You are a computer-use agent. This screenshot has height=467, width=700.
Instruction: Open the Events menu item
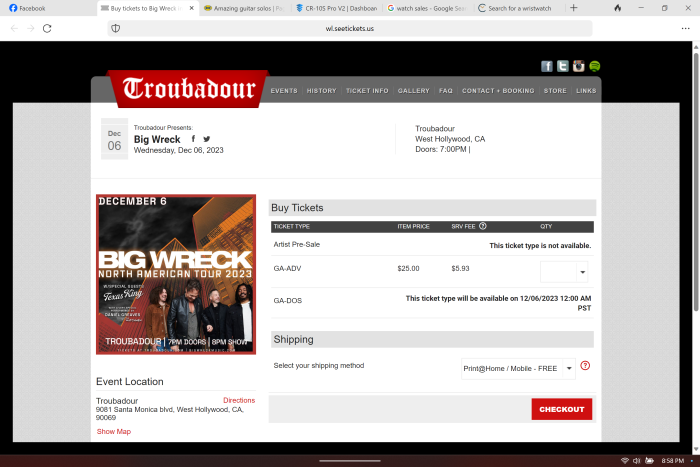284,91
